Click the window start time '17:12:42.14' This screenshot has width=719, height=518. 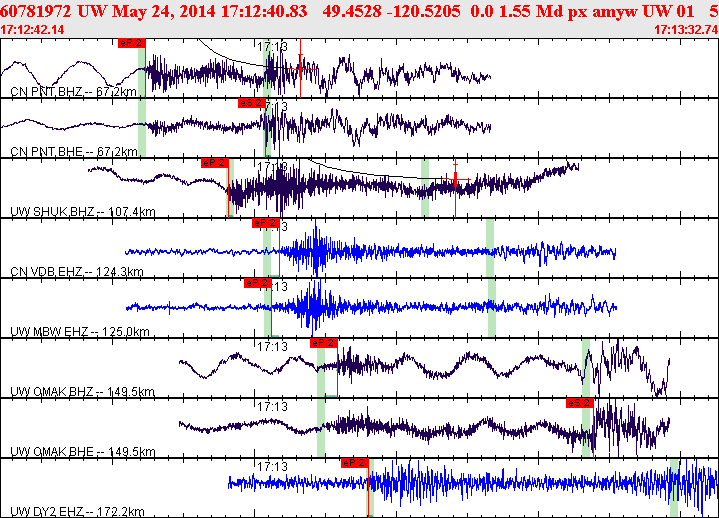point(32,30)
